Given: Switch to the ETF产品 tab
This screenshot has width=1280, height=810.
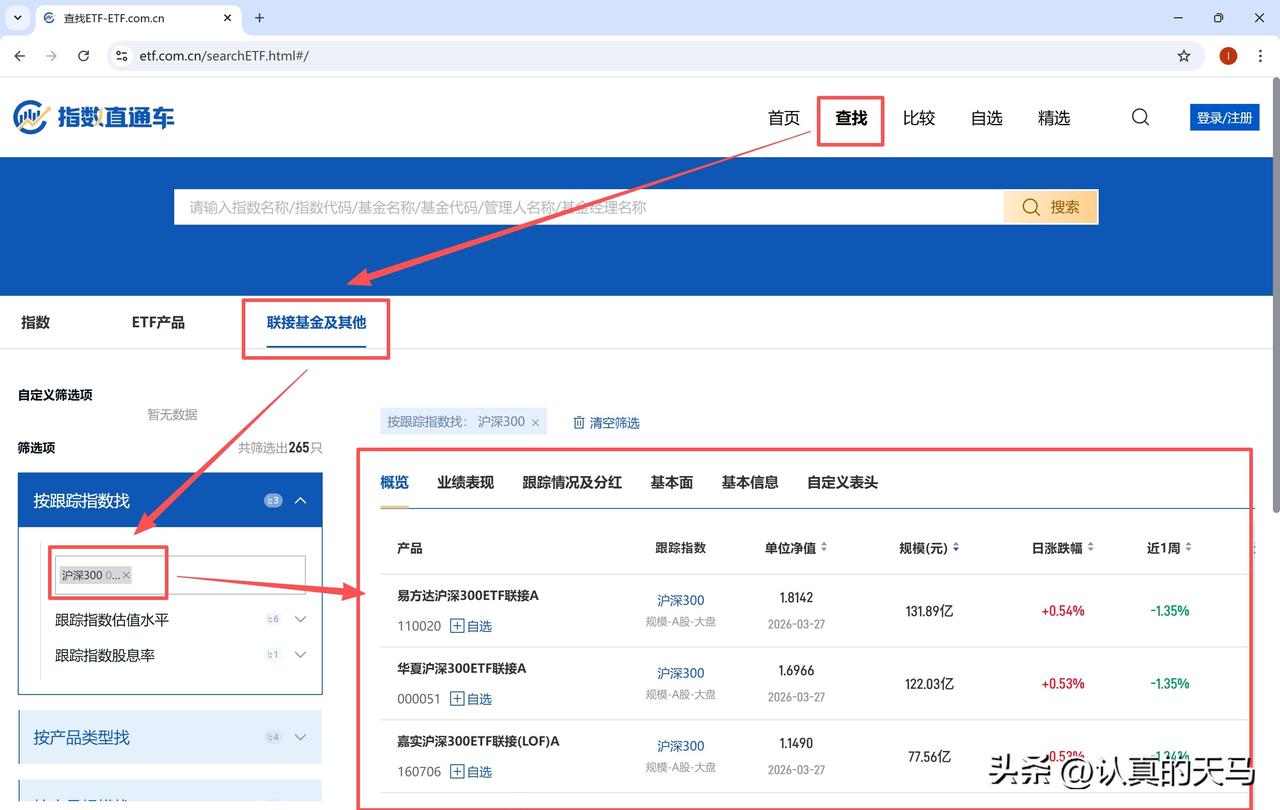Looking at the screenshot, I should 158,322.
